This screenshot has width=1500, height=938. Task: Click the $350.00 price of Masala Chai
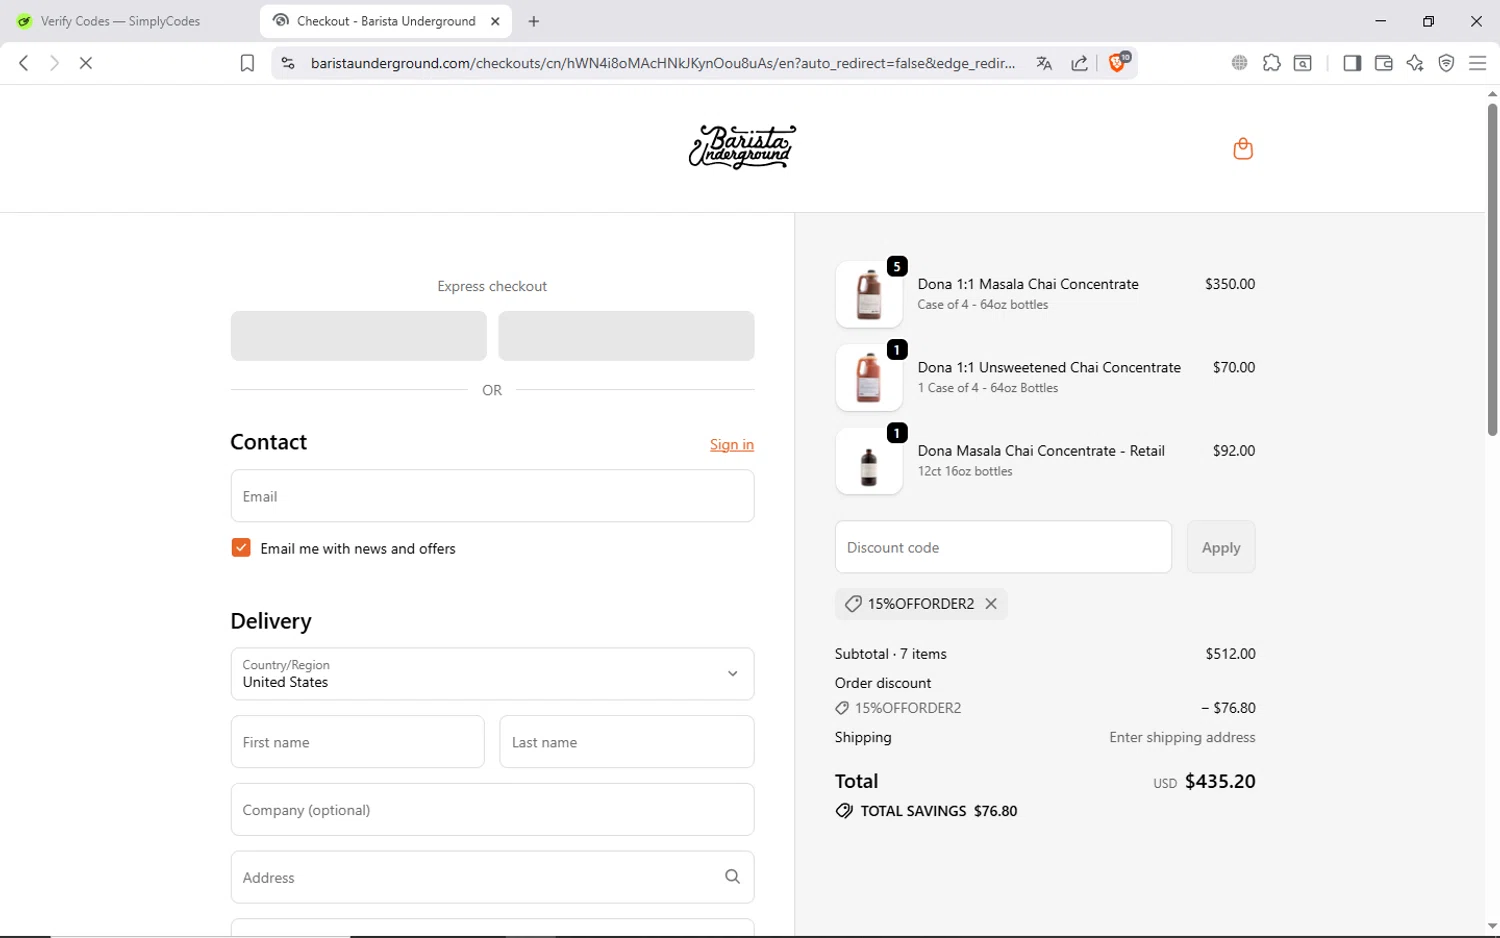click(1230, 284)
